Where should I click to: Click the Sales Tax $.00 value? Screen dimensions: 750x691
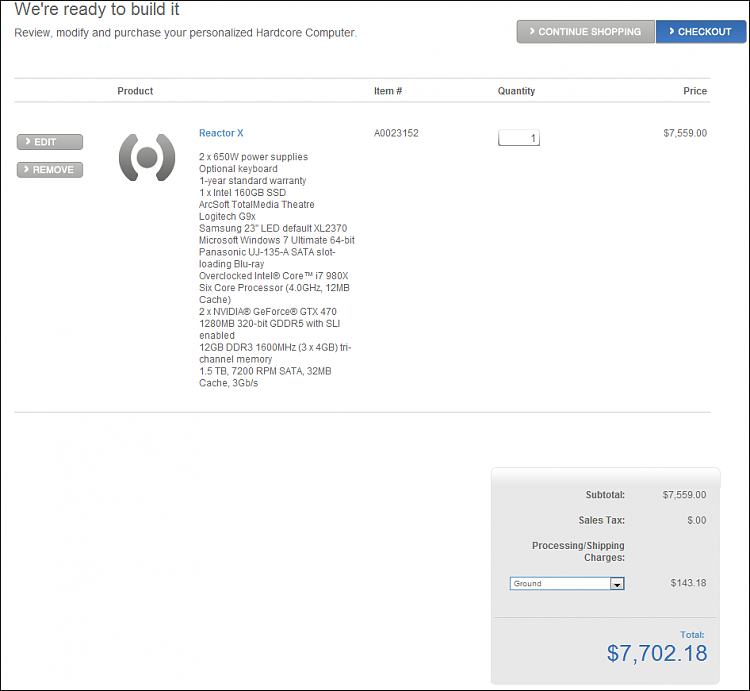[696, 520]
